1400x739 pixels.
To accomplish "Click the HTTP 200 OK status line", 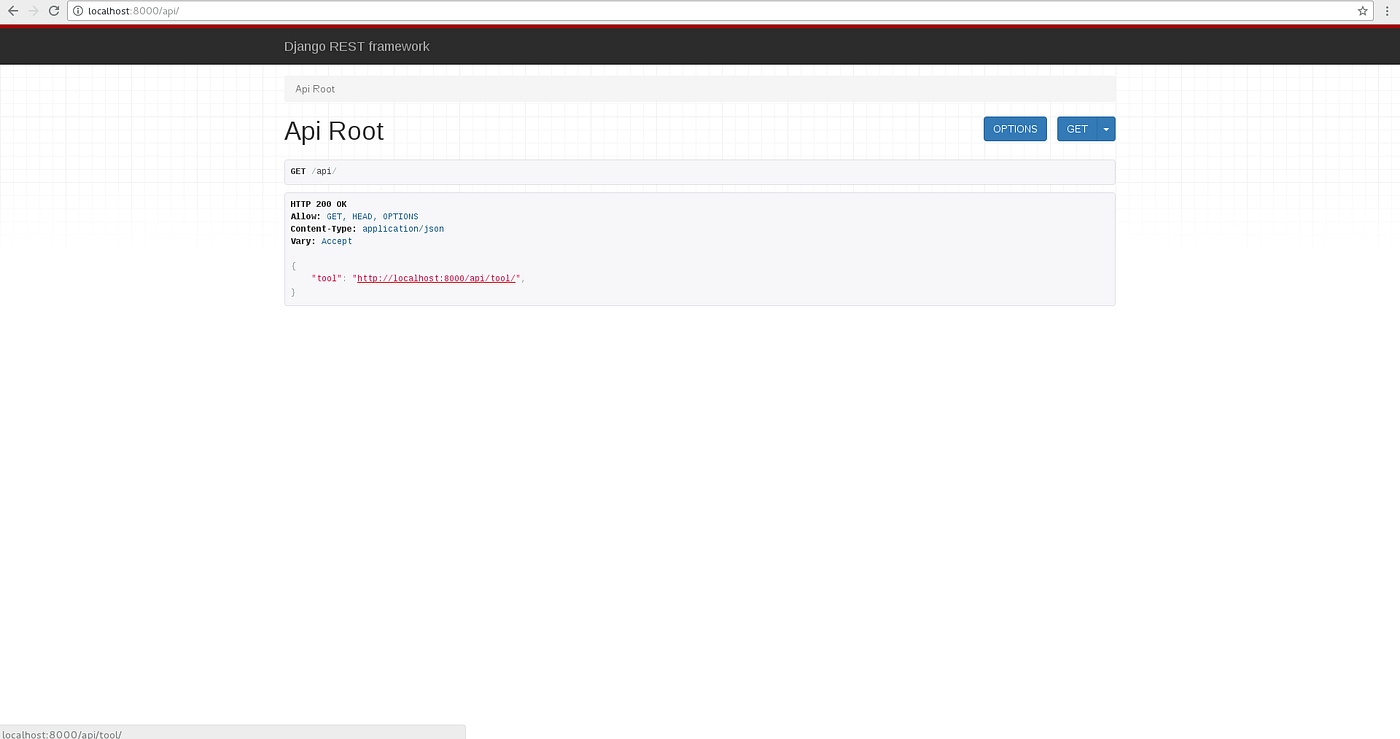I will tap(317, 203).
